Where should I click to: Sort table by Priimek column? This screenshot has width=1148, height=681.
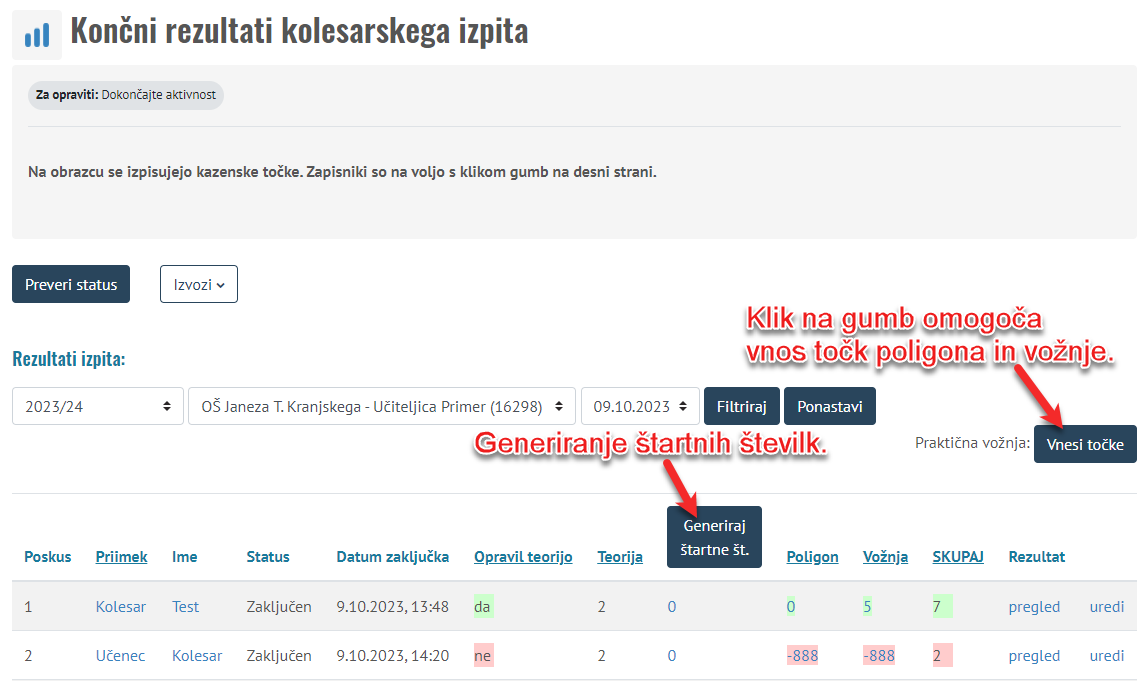pos(121,557)
